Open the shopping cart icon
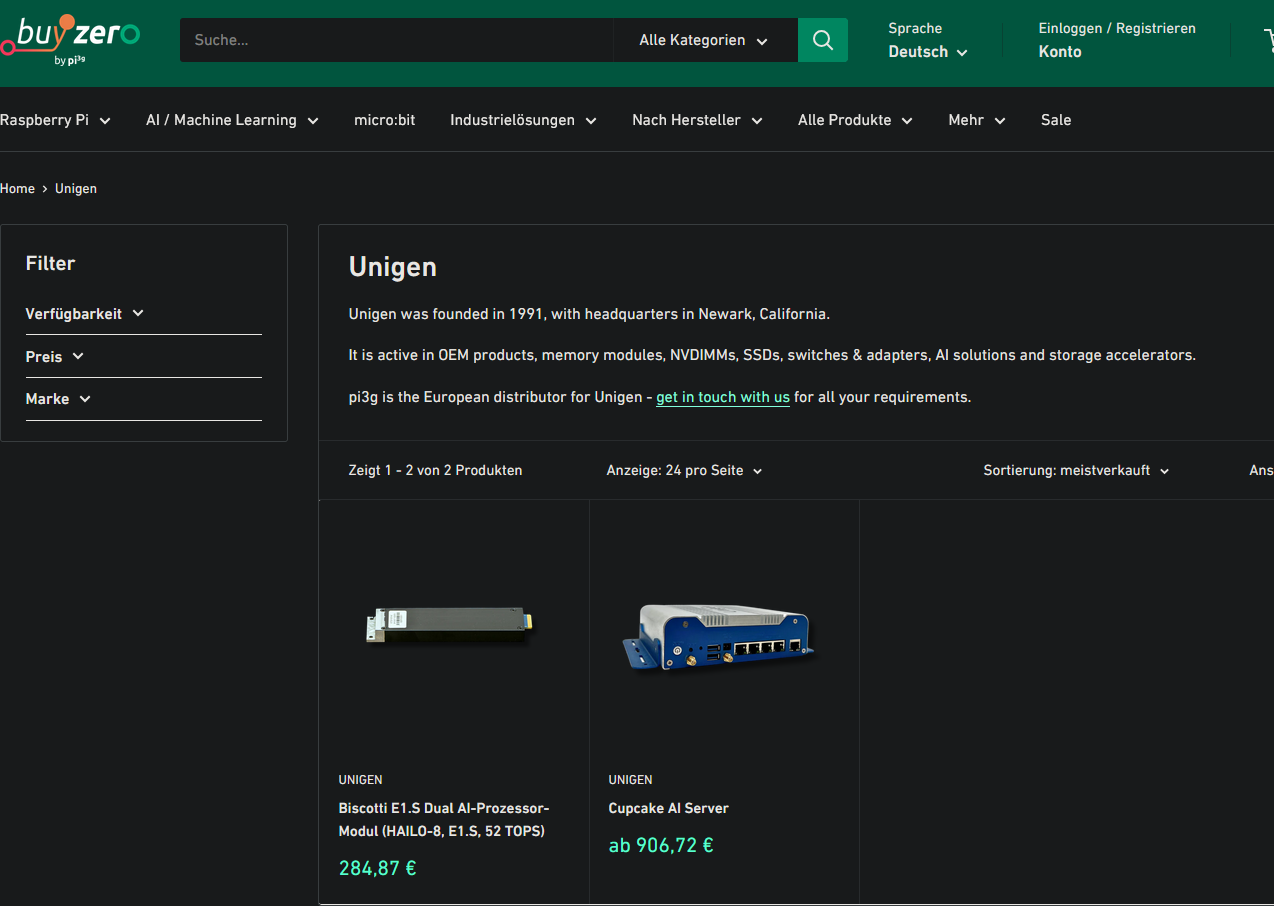Viewport: 1274px width, 906px height. [x=1268, y=40]
